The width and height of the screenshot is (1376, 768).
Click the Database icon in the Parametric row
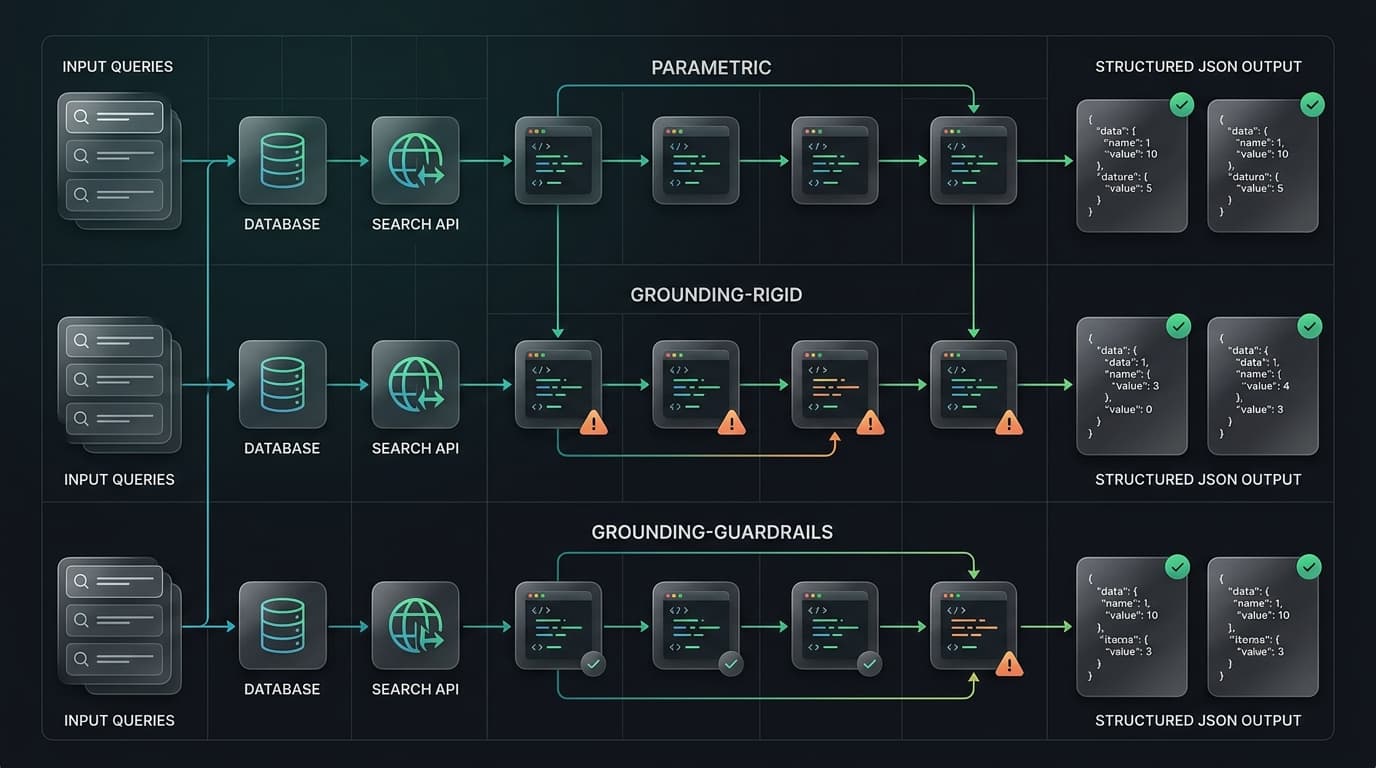pyautogui.click(x=282, y=161)
